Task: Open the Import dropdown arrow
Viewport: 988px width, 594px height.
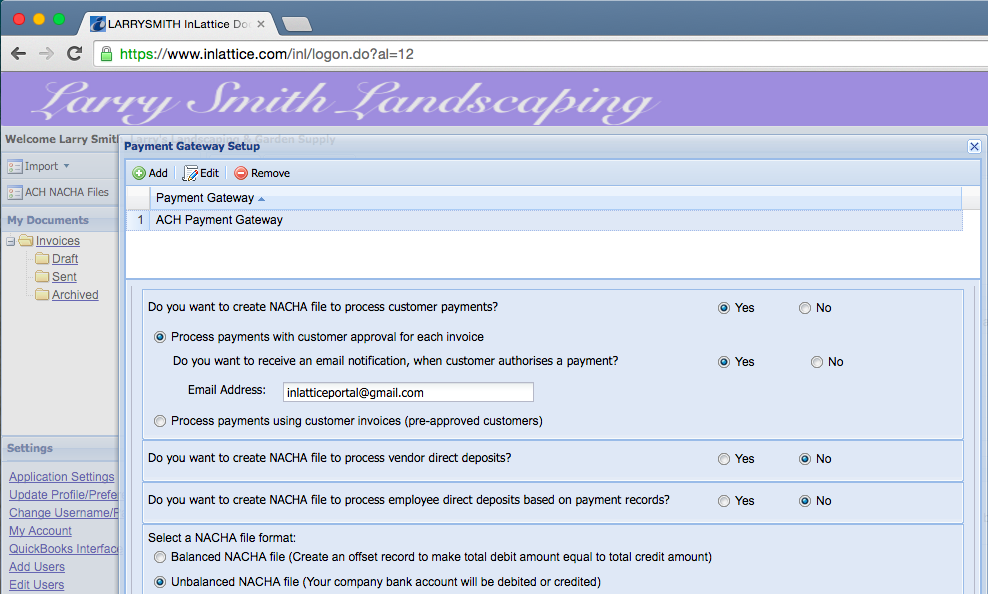Action: point(66,166)
